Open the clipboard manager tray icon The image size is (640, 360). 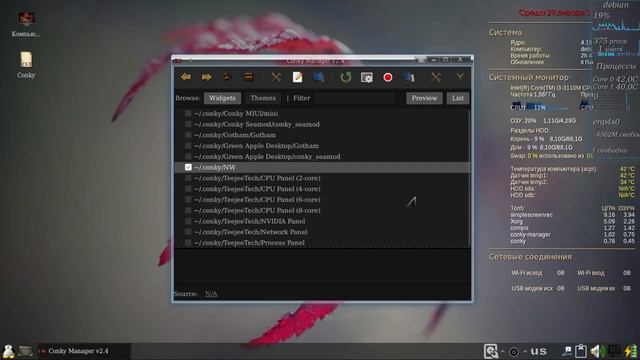[x=581, y=351]
